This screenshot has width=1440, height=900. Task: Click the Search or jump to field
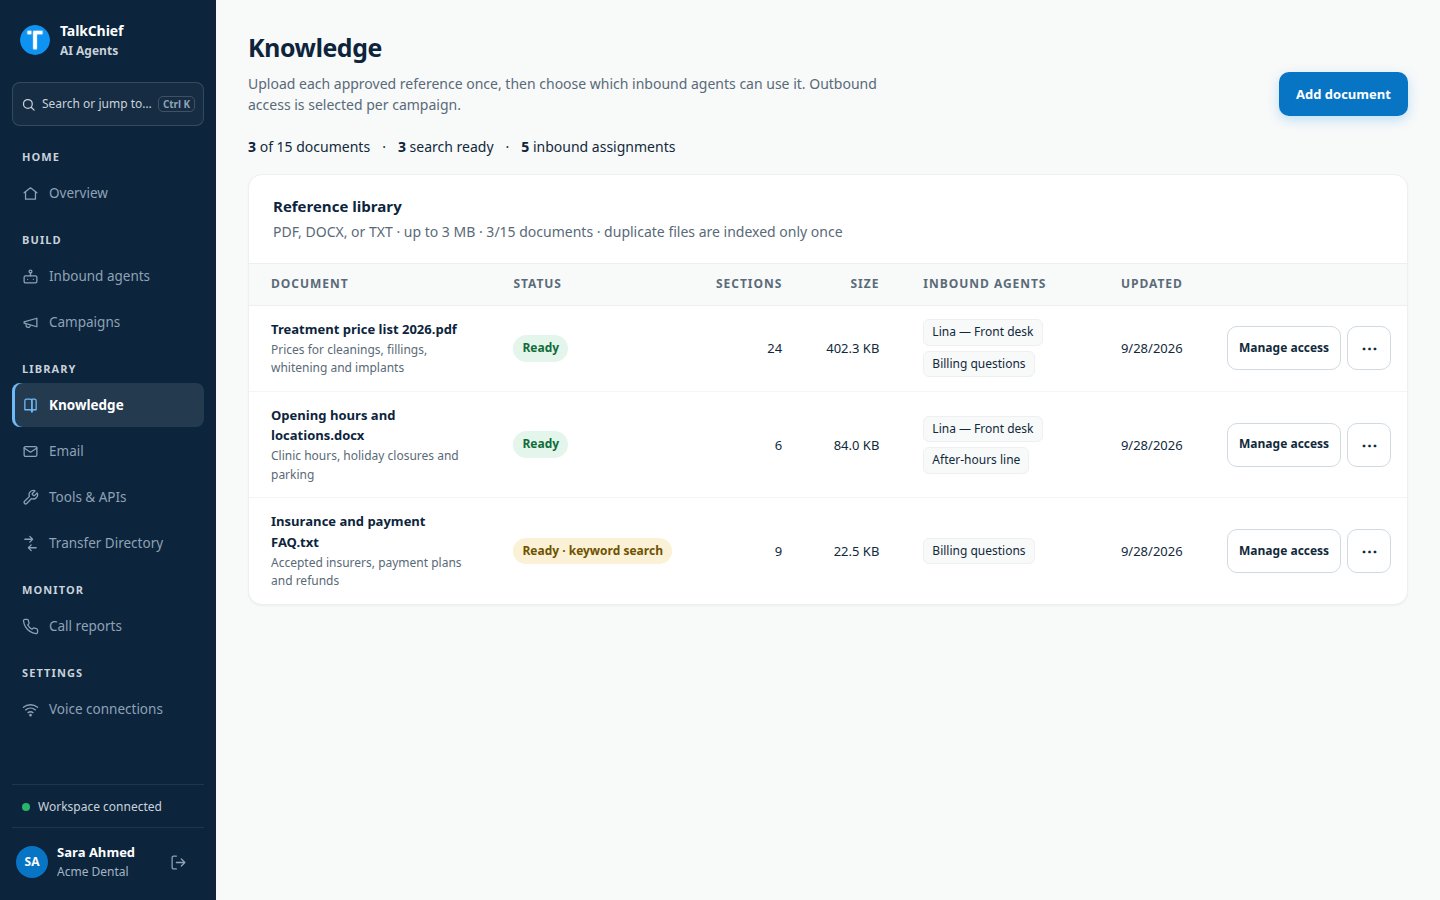[x=108, y=104]
